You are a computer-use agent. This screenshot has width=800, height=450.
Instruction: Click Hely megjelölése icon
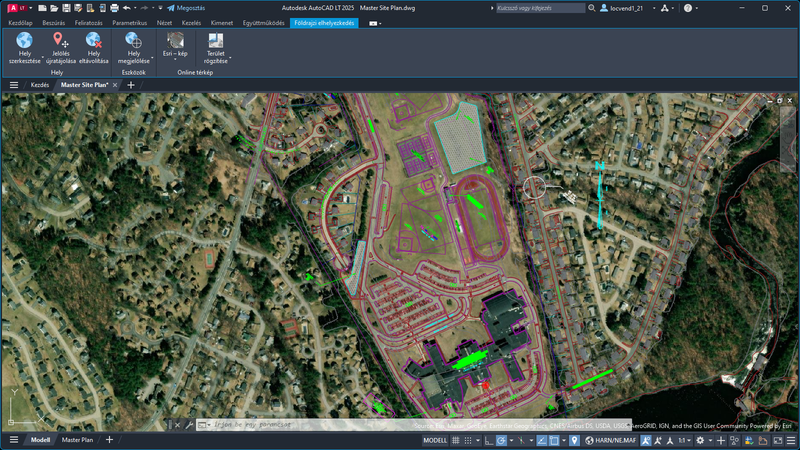[x=133, y=40]
